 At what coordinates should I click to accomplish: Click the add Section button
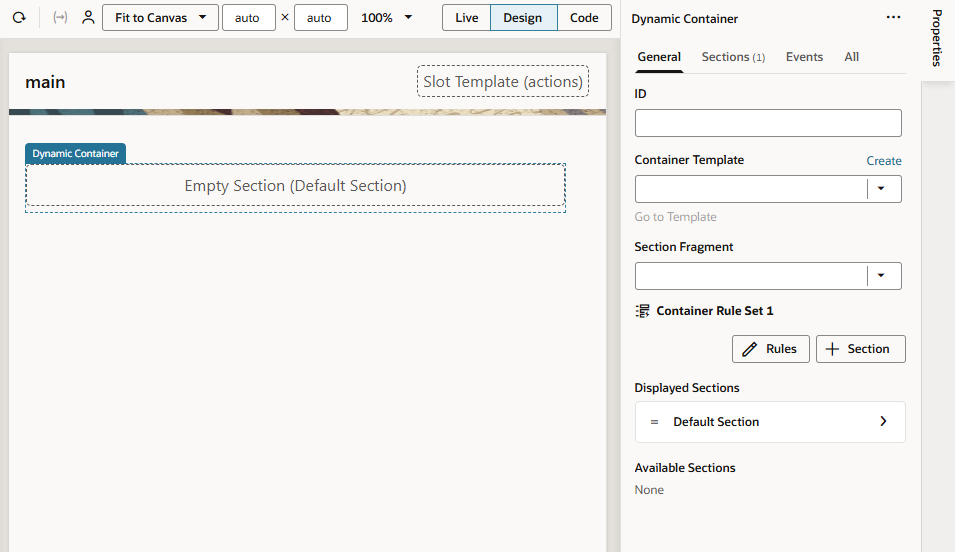pyautogui.click(x=861, y=349)
